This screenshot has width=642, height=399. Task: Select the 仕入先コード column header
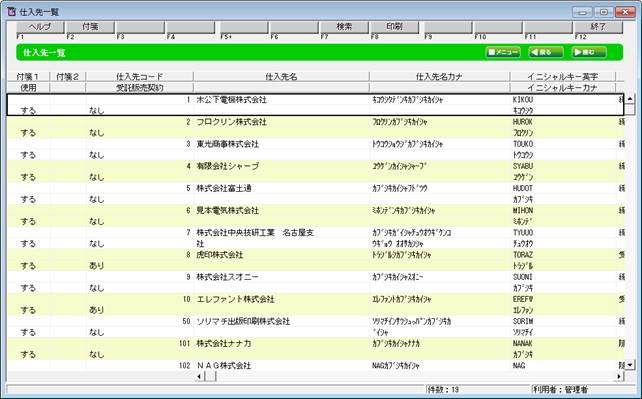(139, 77)
